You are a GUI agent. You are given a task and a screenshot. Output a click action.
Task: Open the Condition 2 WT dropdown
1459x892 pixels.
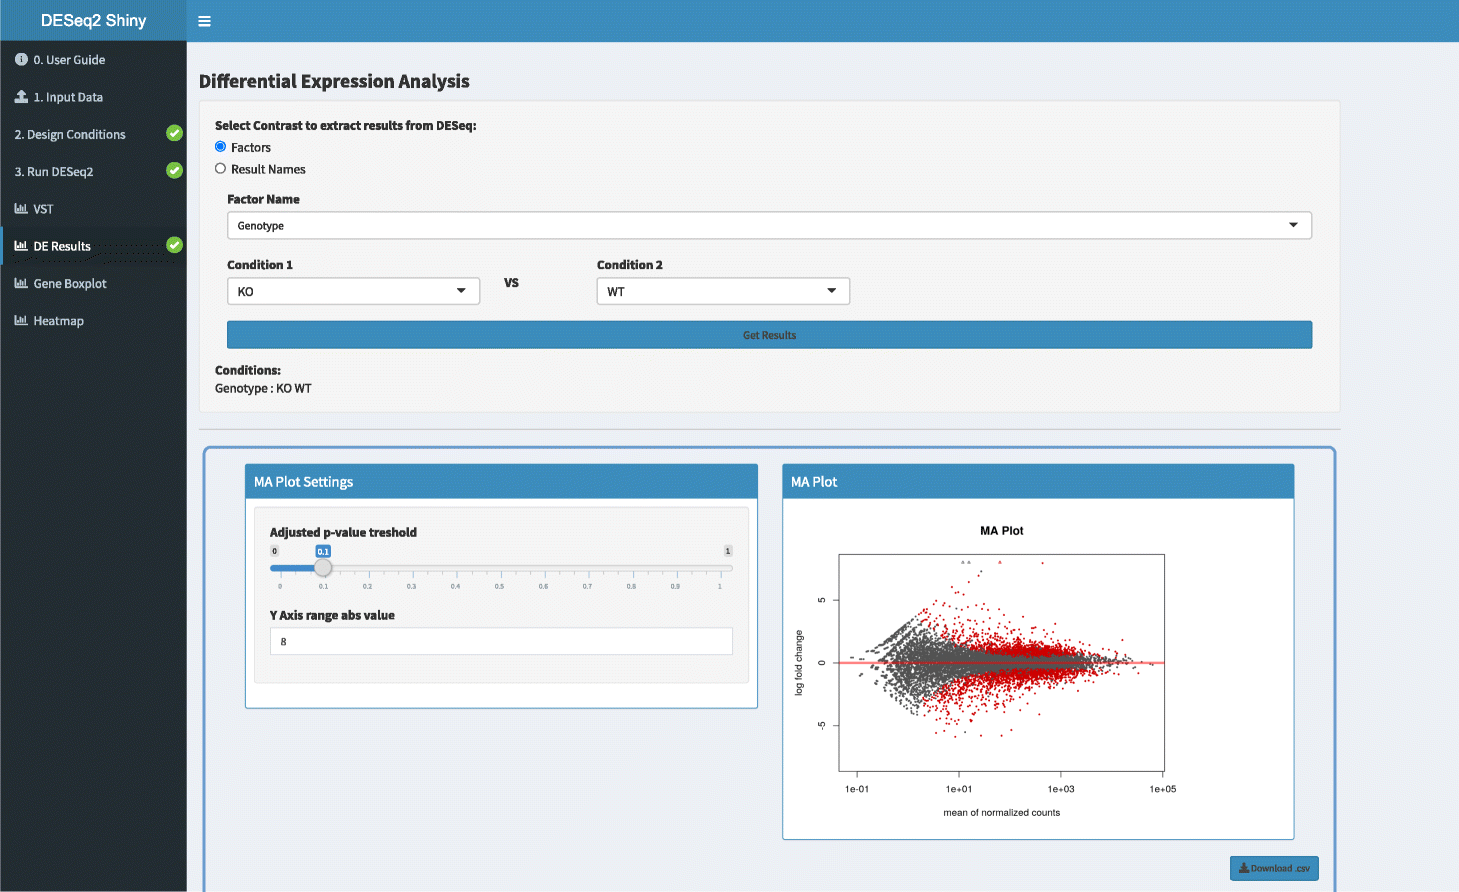(723, 291)
